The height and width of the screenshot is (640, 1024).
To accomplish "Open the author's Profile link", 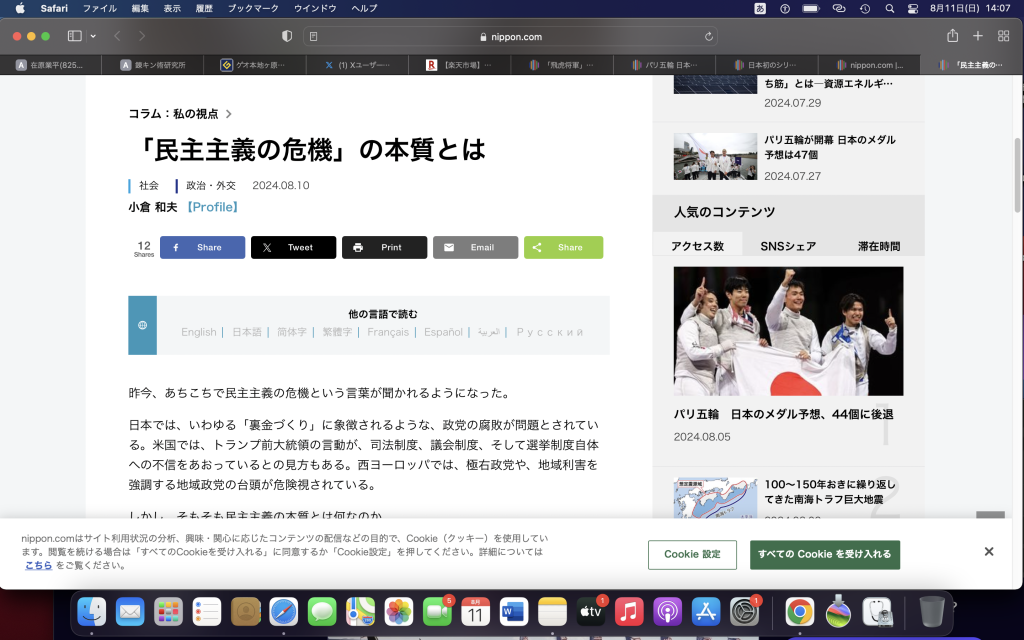I will click(x=212, y=207).
